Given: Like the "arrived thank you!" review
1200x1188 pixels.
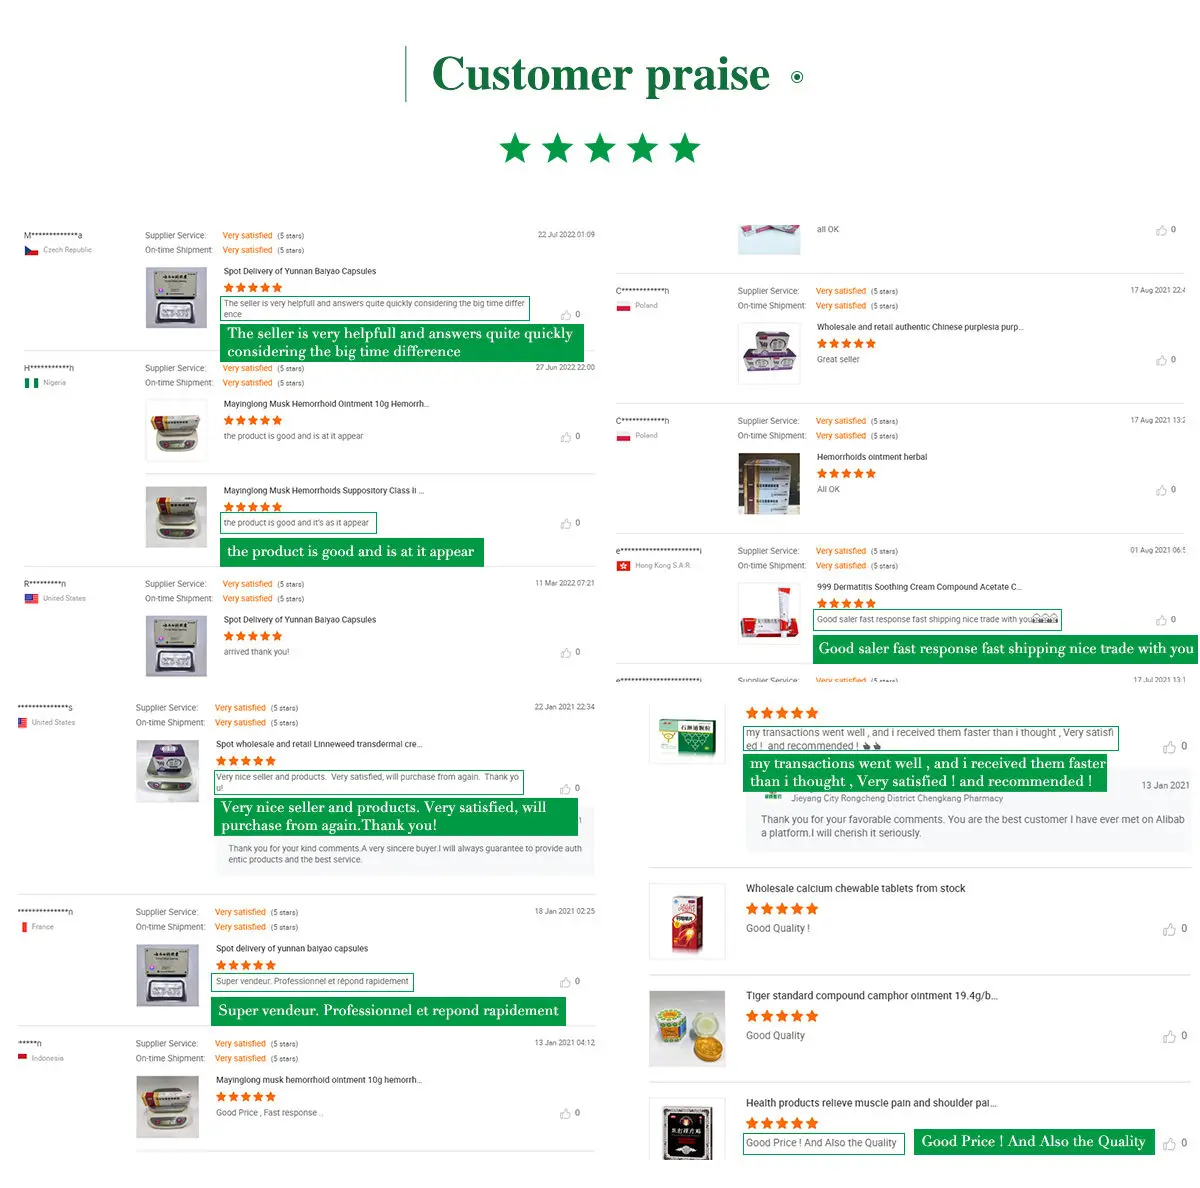Looking at the screenshot, I should click(x=566, y=653).
